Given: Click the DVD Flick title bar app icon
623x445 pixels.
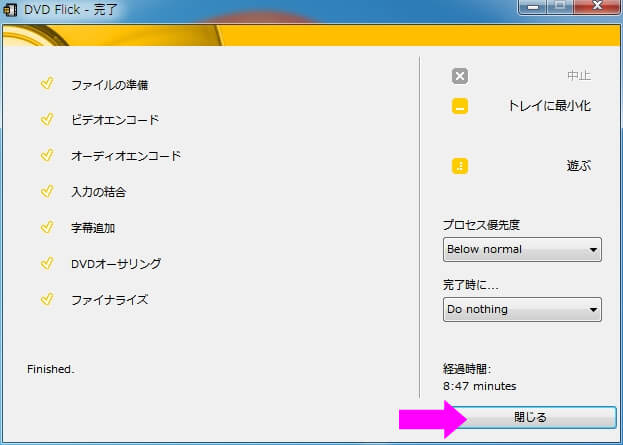Looking at the screenshot, I should [10, 10].
